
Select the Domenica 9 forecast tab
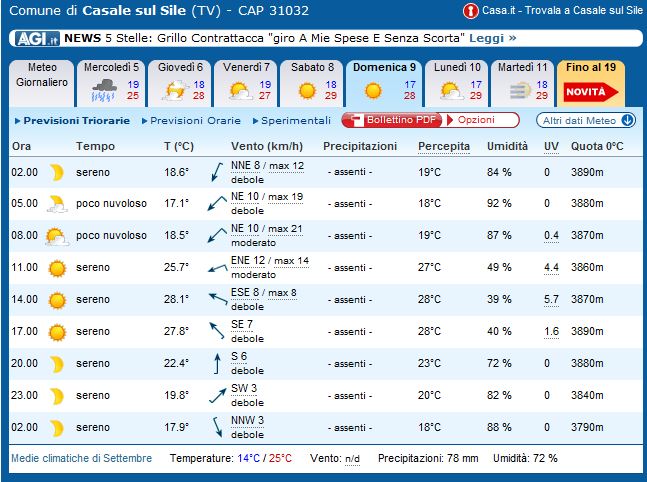pos(383,83)
